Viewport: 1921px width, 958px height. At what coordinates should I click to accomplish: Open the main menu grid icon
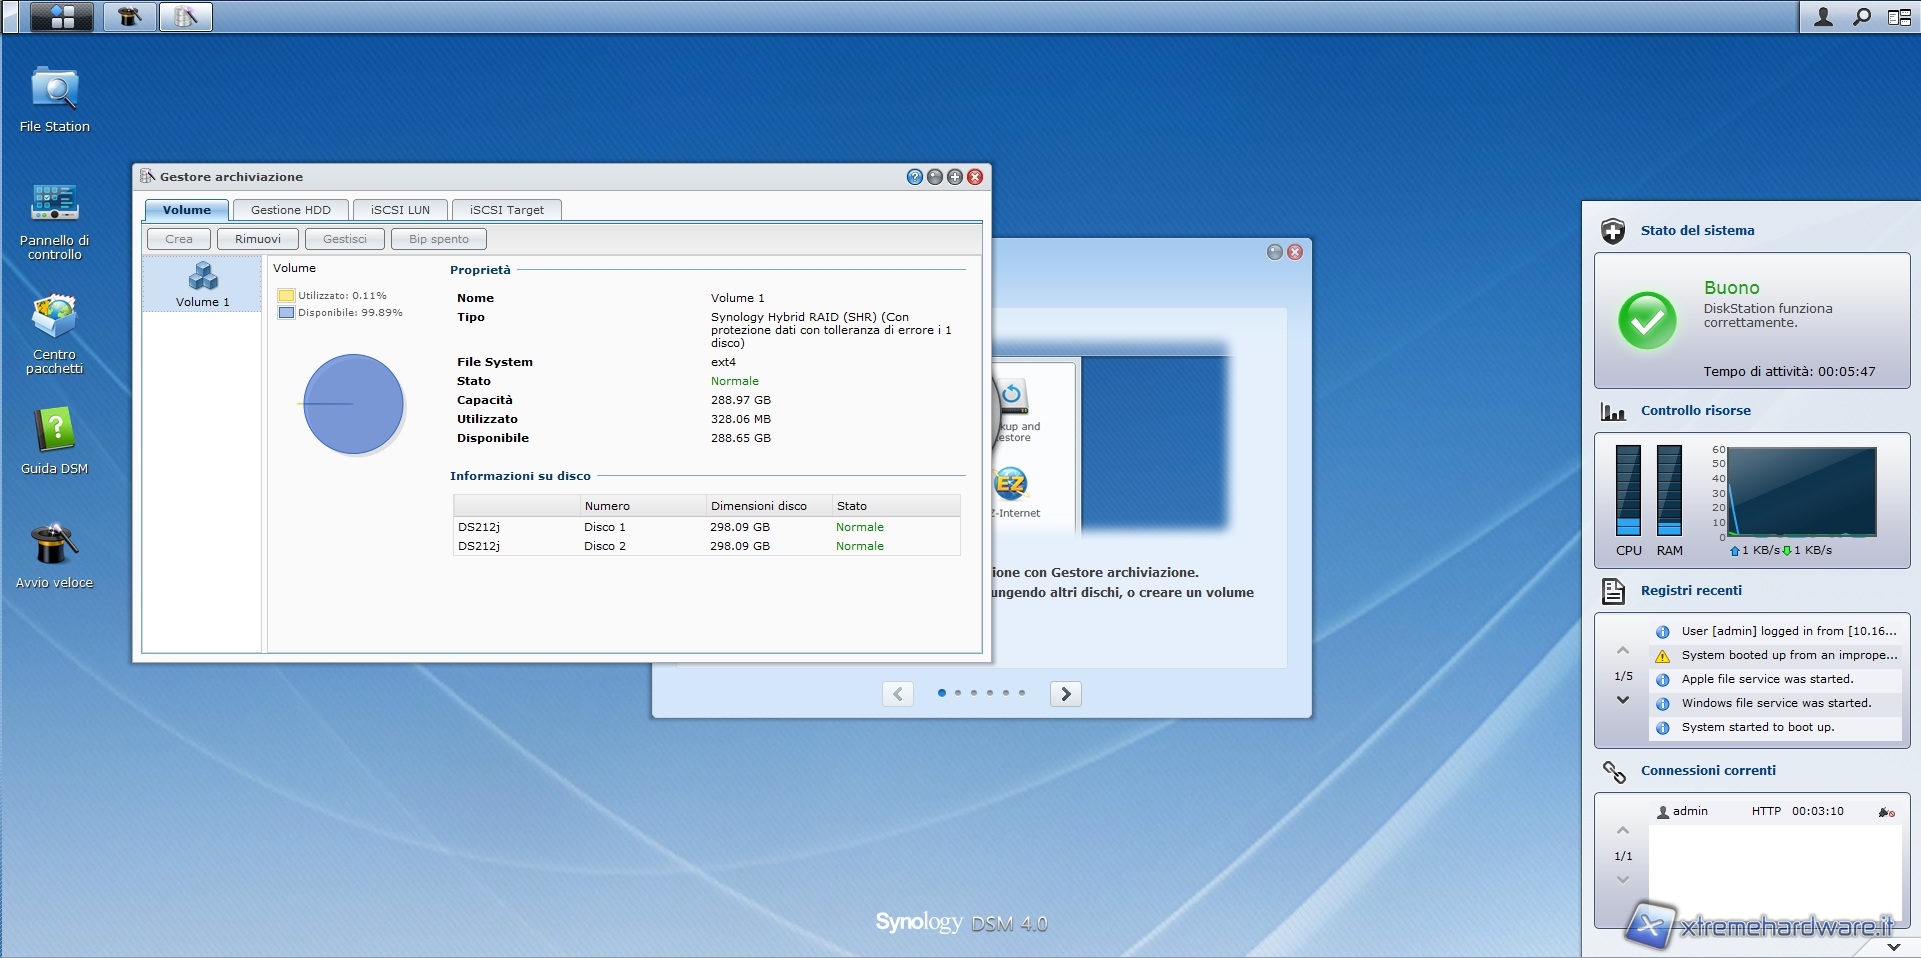62,17
